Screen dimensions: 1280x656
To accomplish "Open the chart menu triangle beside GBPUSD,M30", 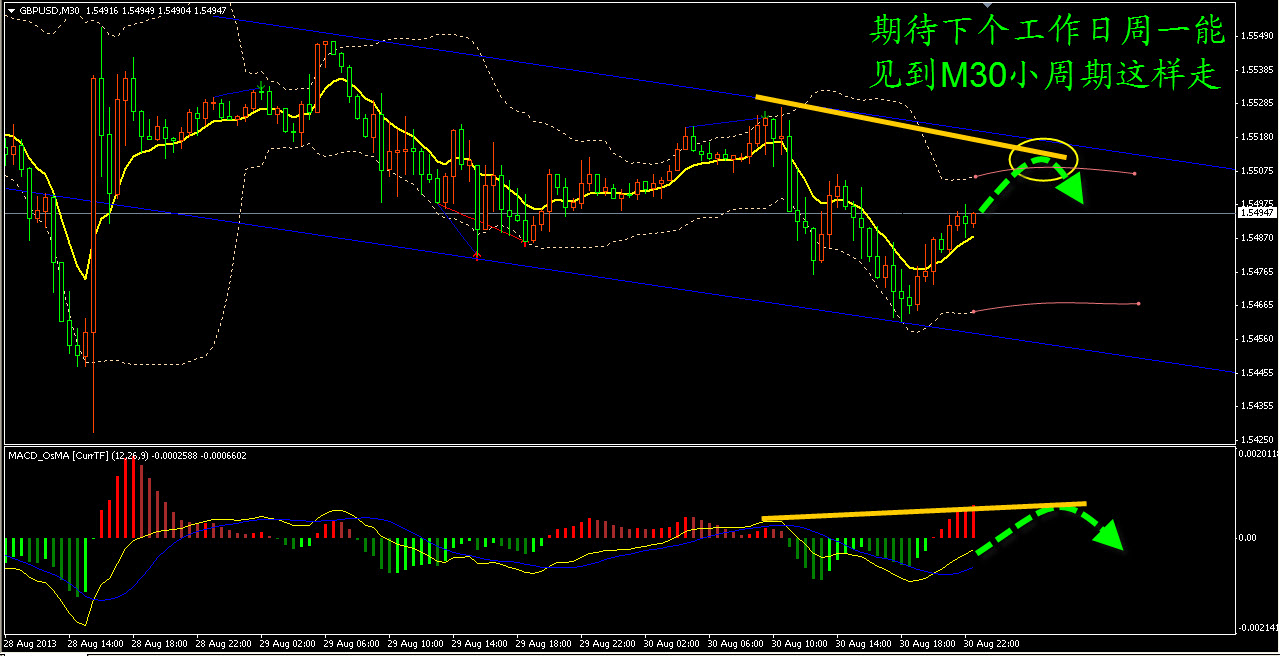I will (x=11, y=10).
